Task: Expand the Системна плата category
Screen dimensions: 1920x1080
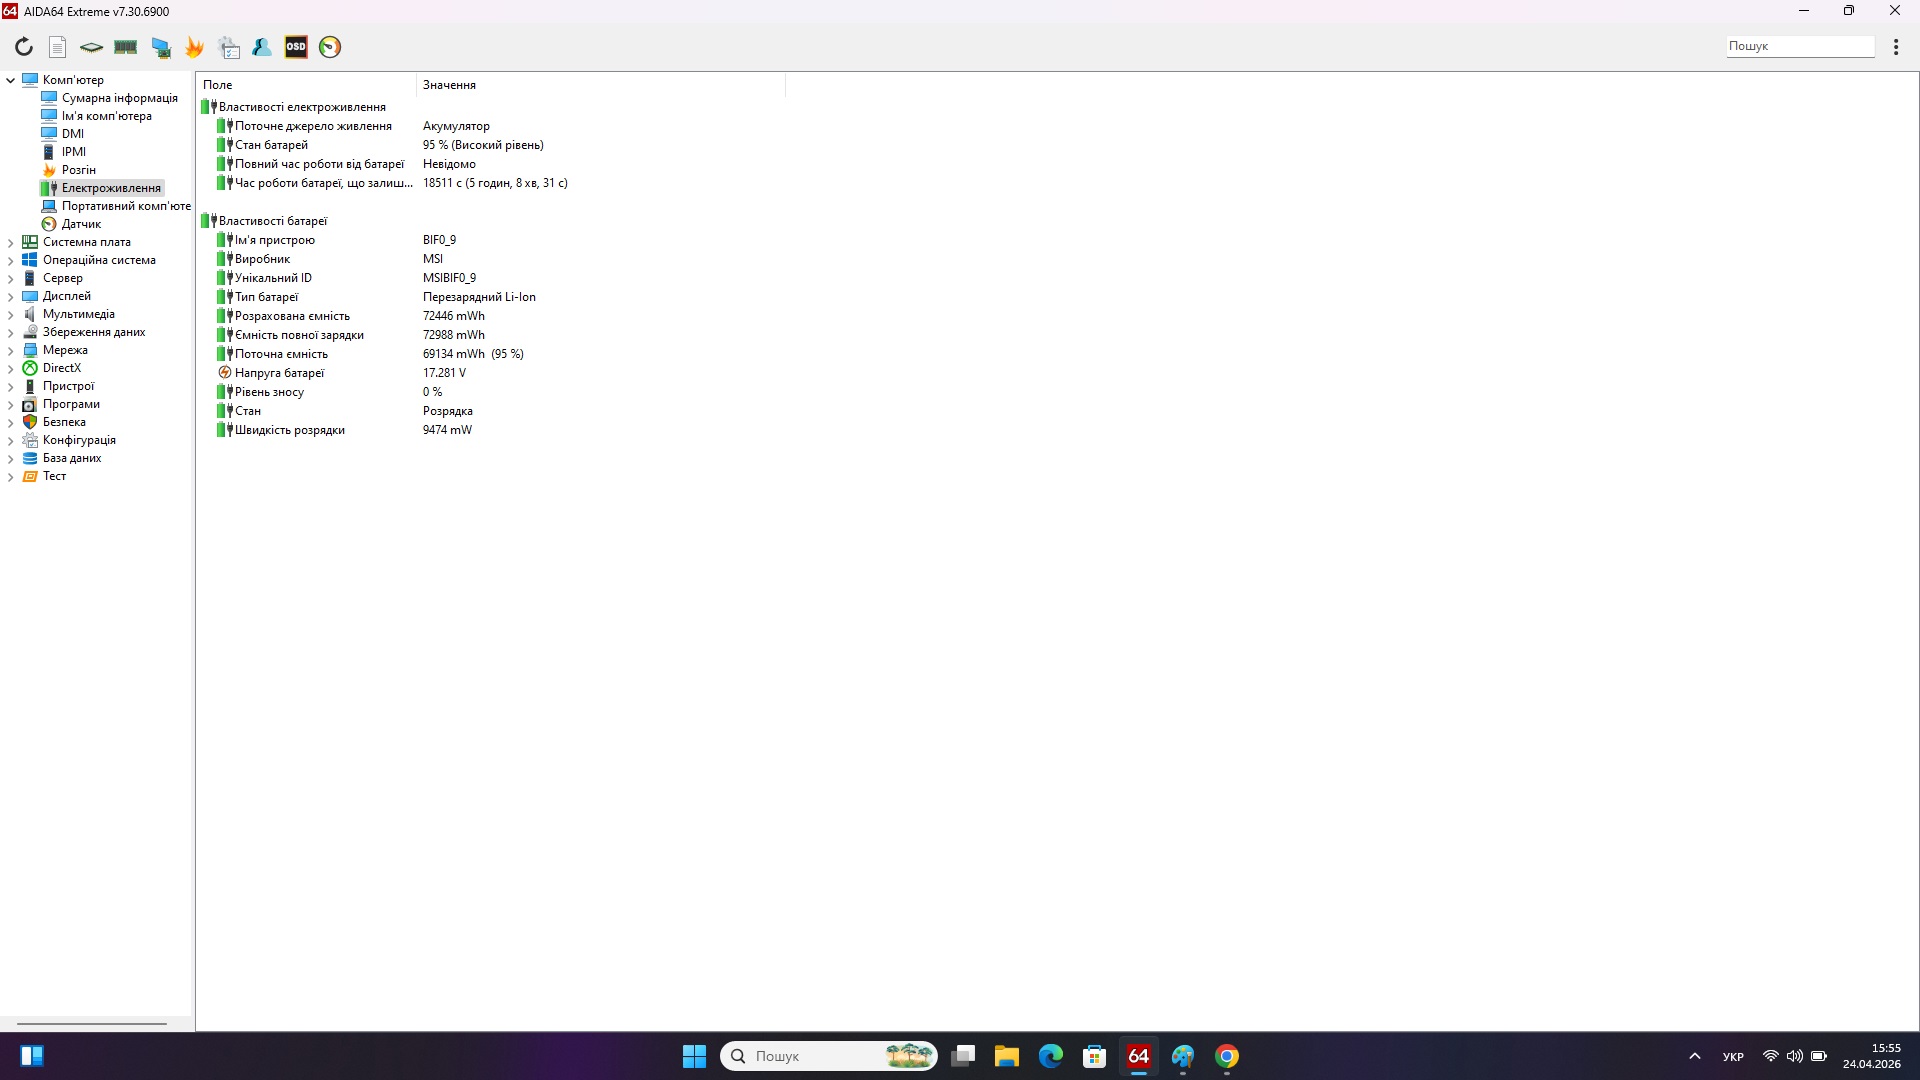Action: coord(10,241)
